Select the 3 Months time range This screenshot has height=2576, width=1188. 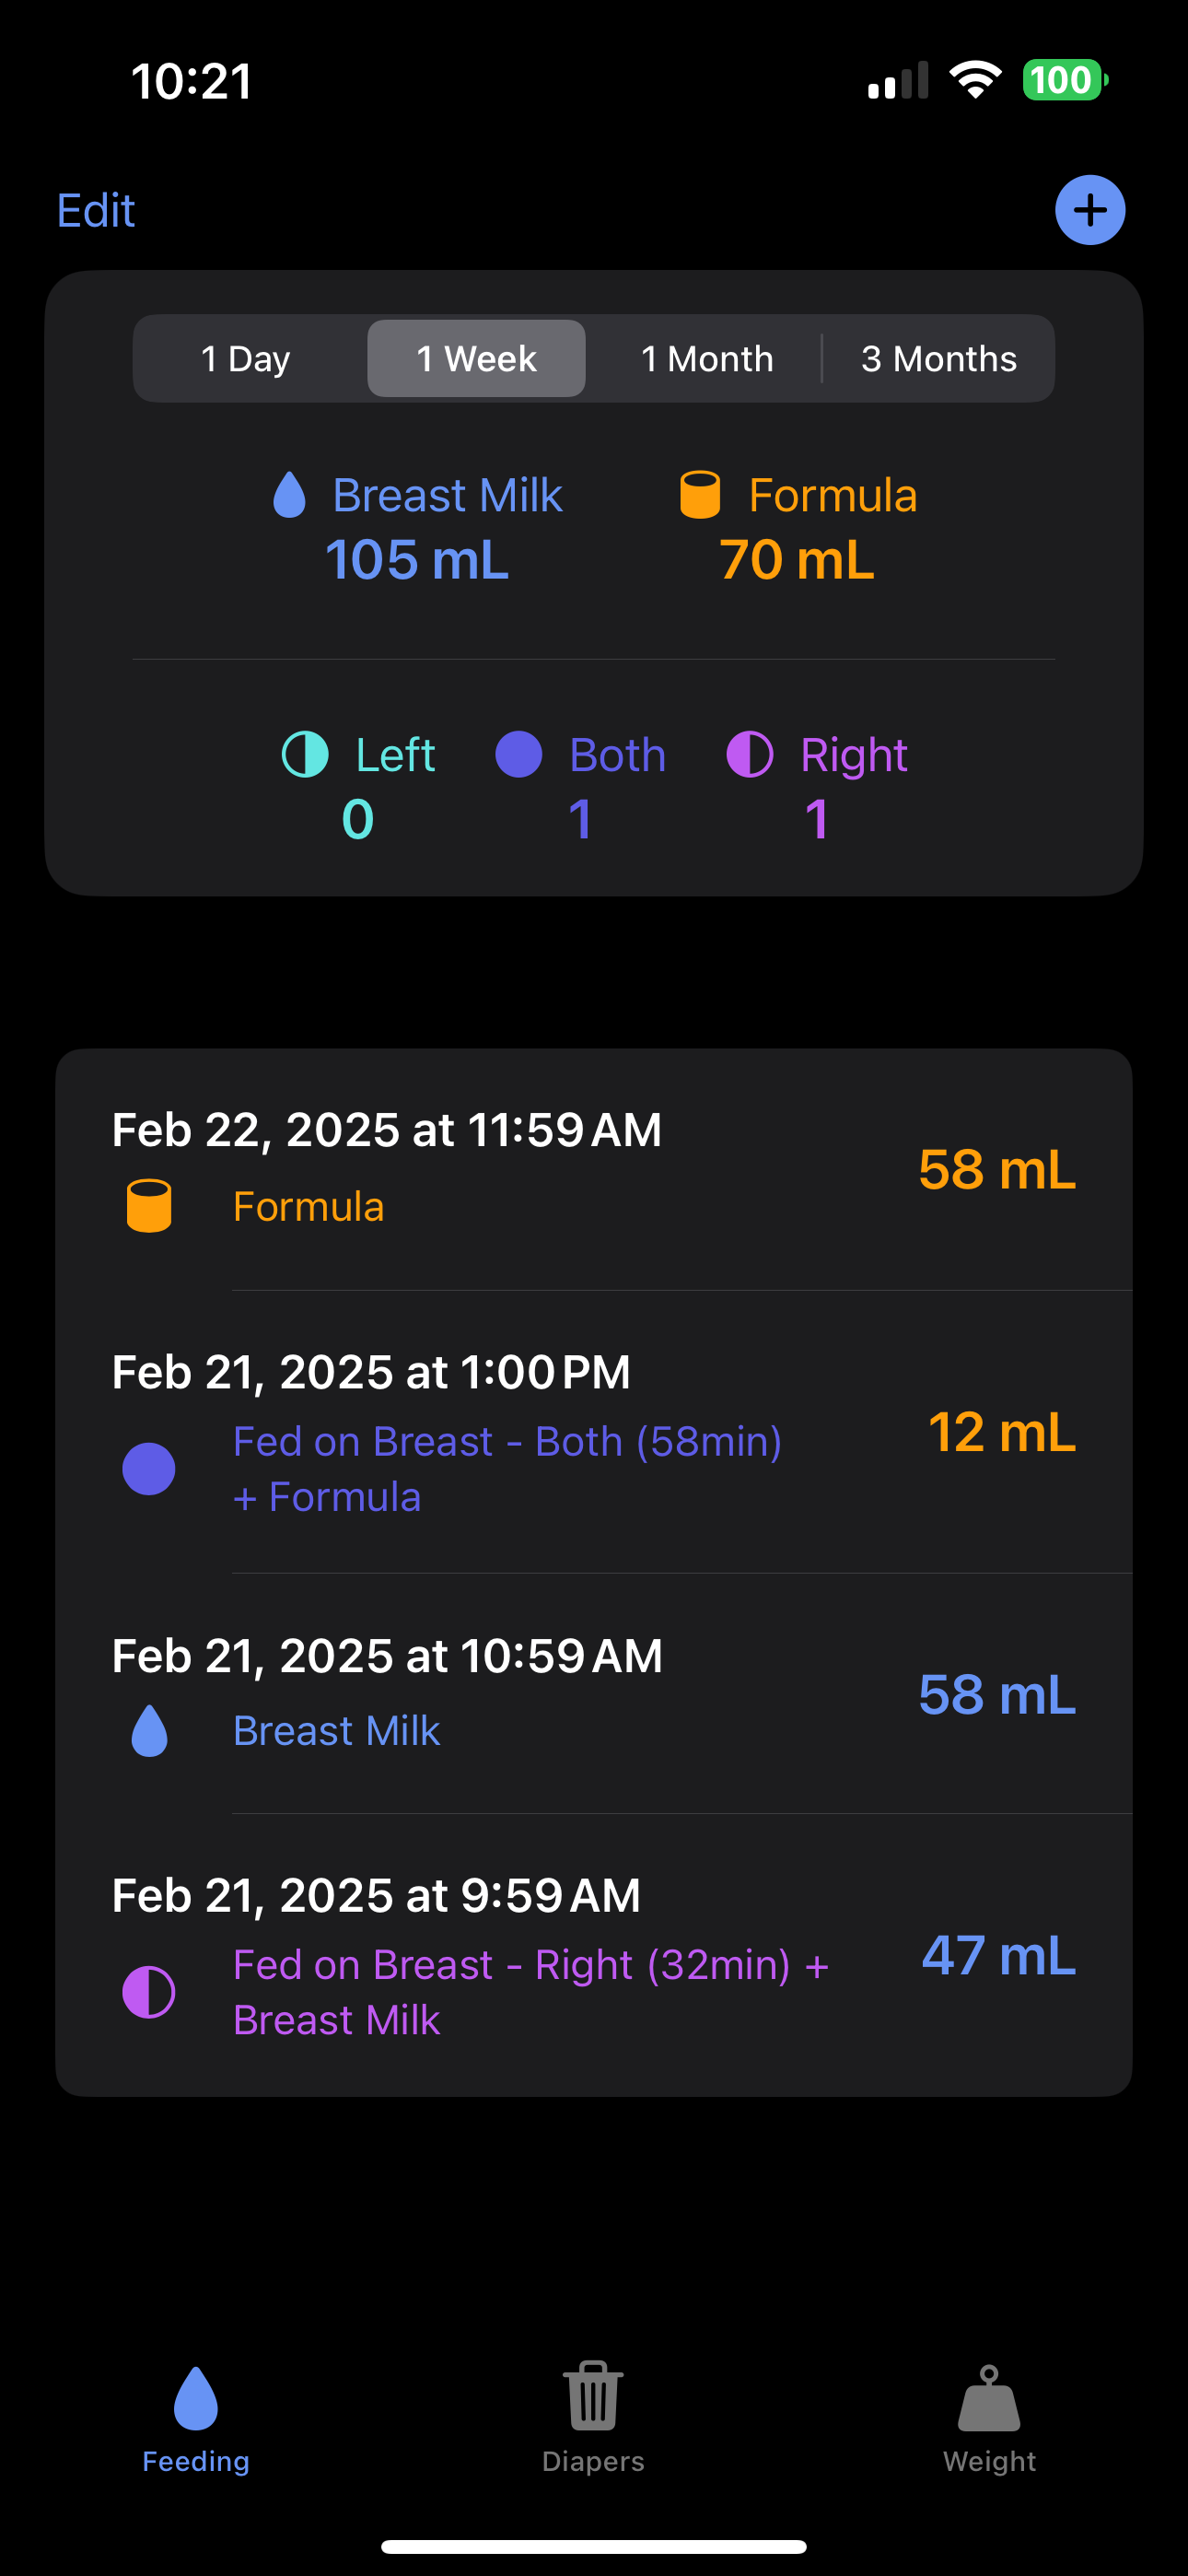coord(938,359)
